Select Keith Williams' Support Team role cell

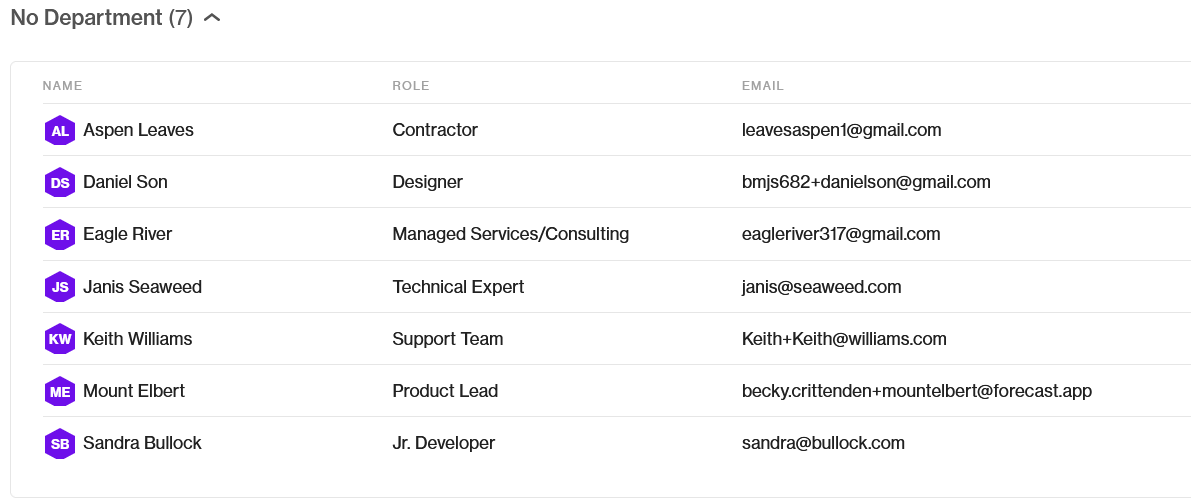(x=447, y=339)
